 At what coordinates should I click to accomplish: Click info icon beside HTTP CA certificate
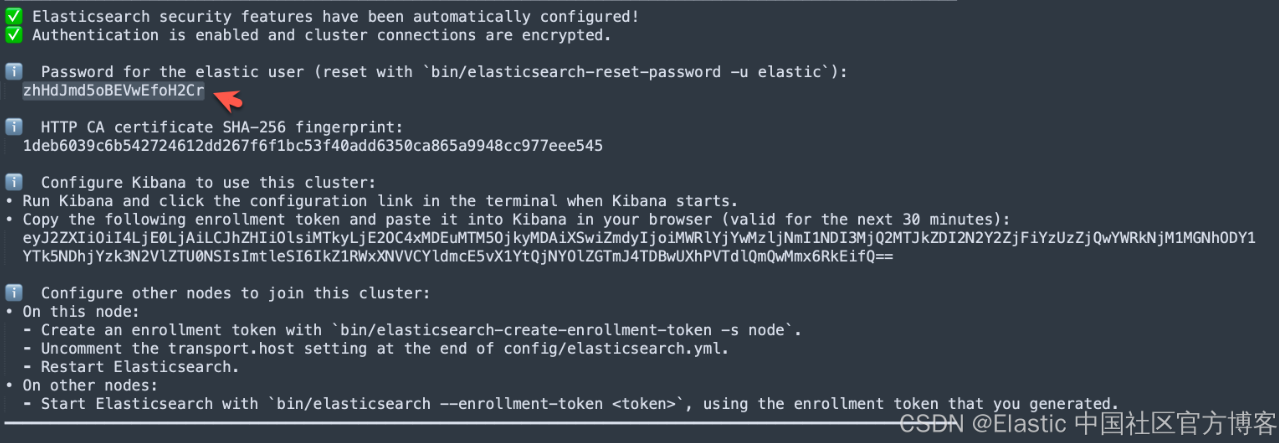point(14,127)
